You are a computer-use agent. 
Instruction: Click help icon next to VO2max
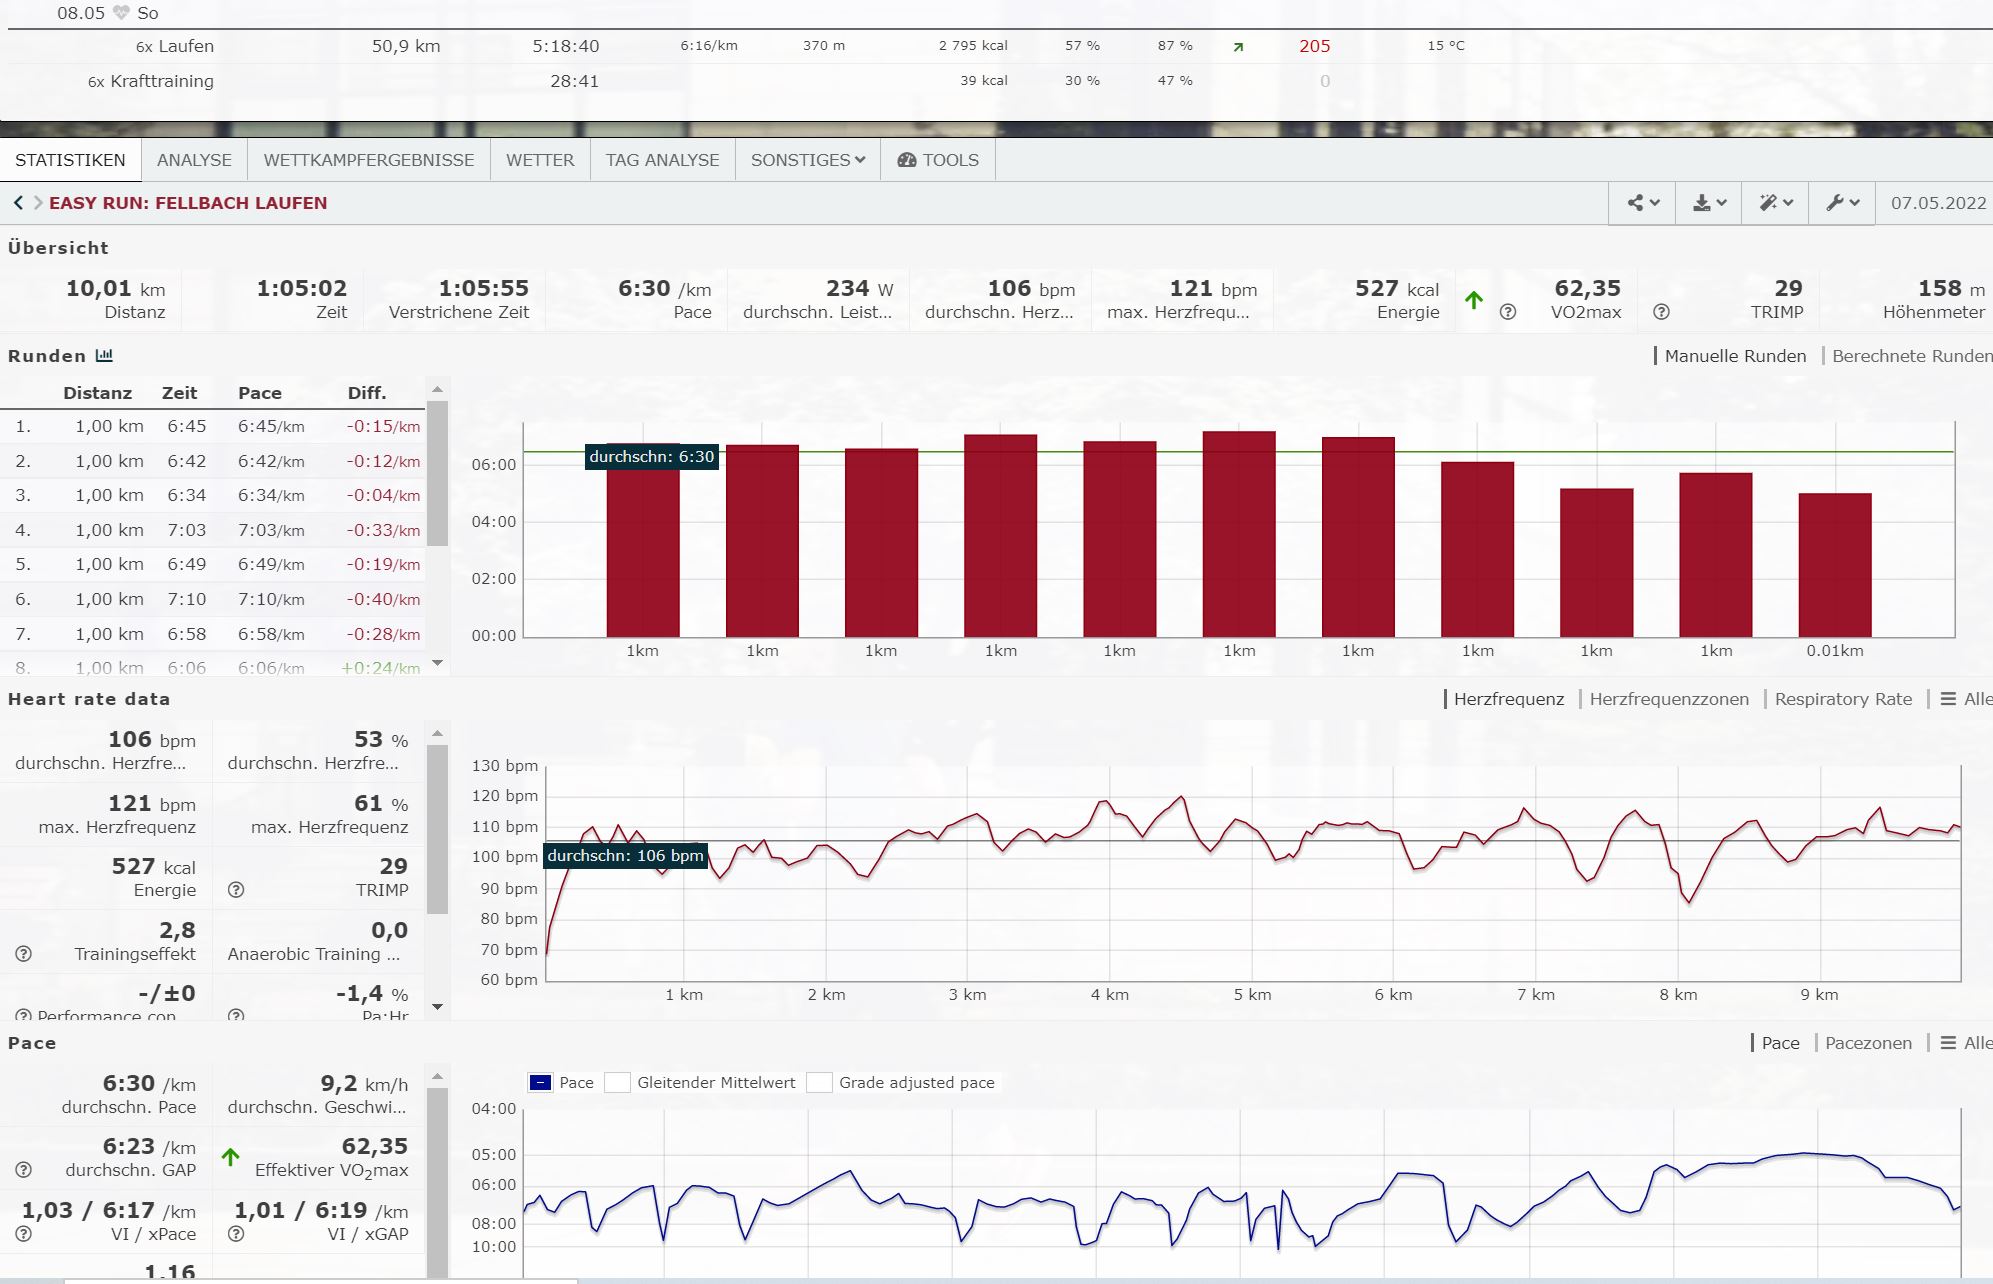coord(1508,312)
